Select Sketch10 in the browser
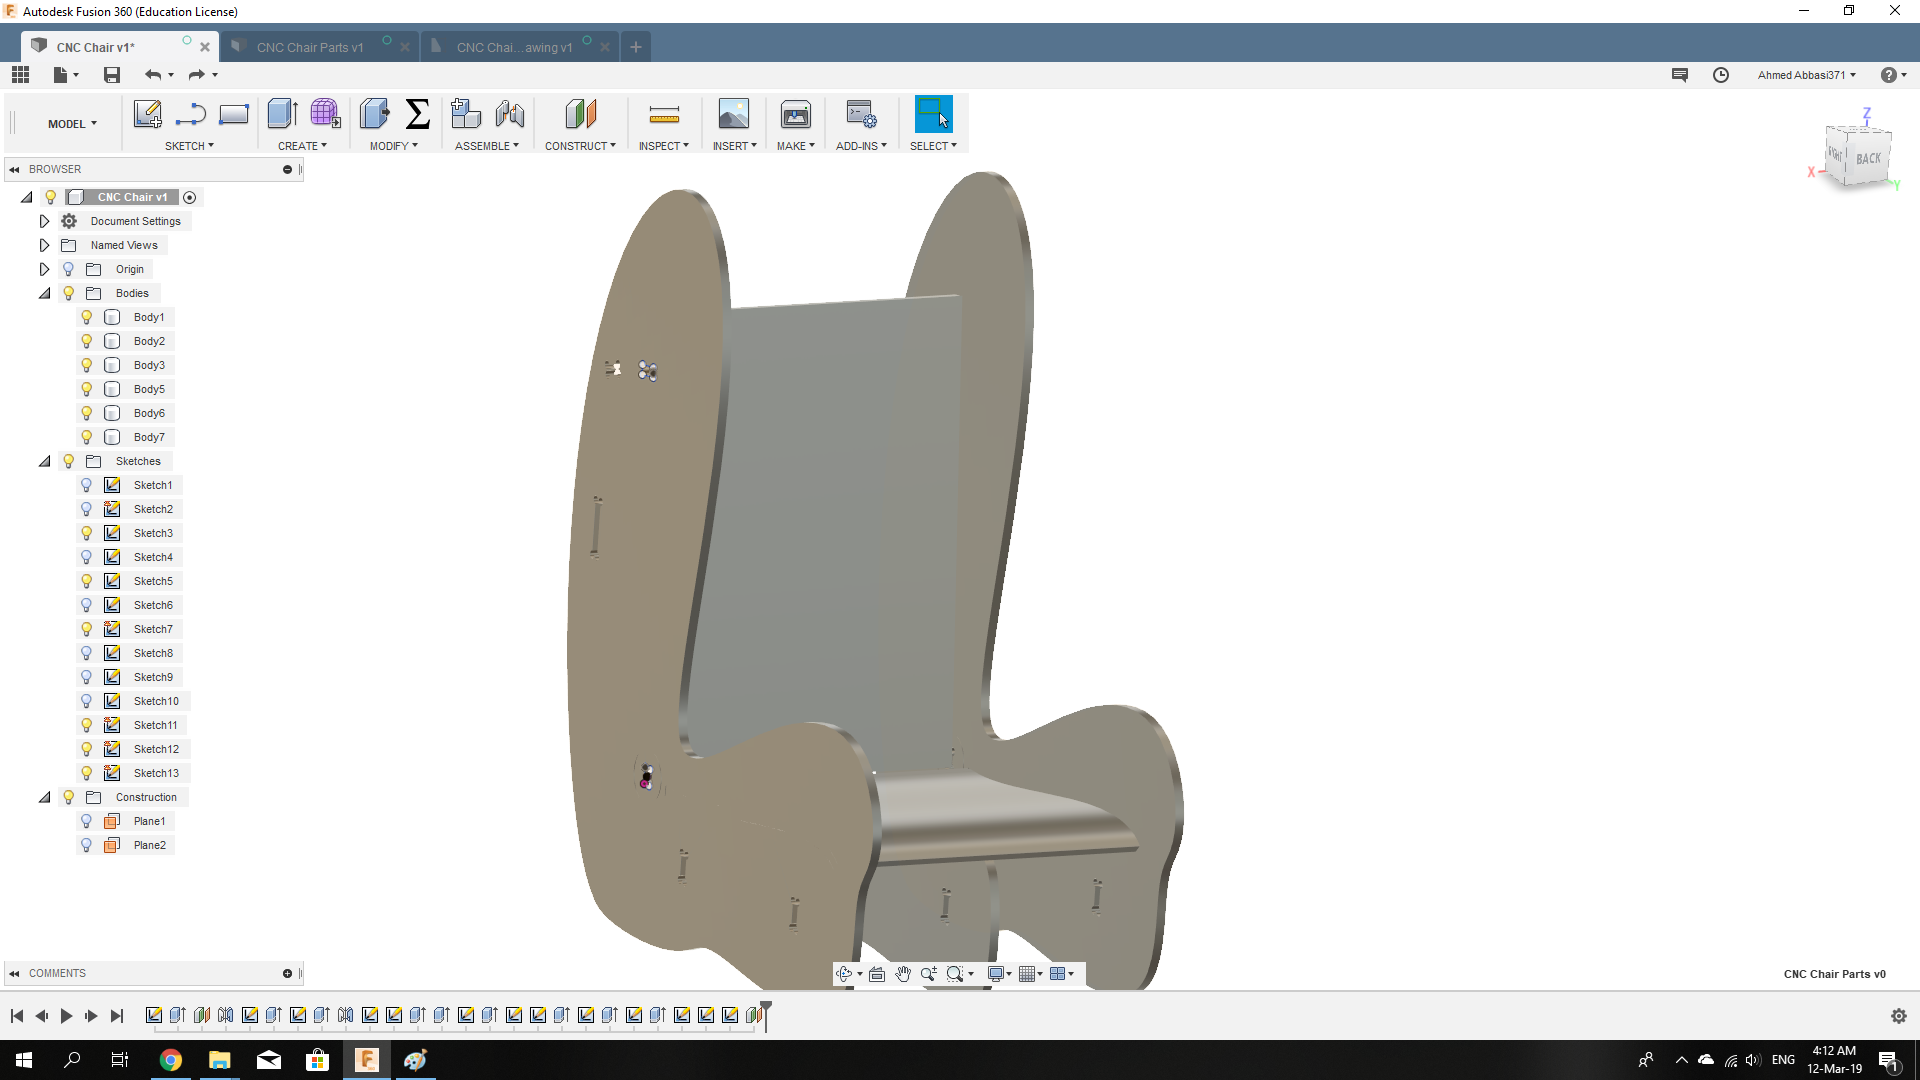 (156, 701)
